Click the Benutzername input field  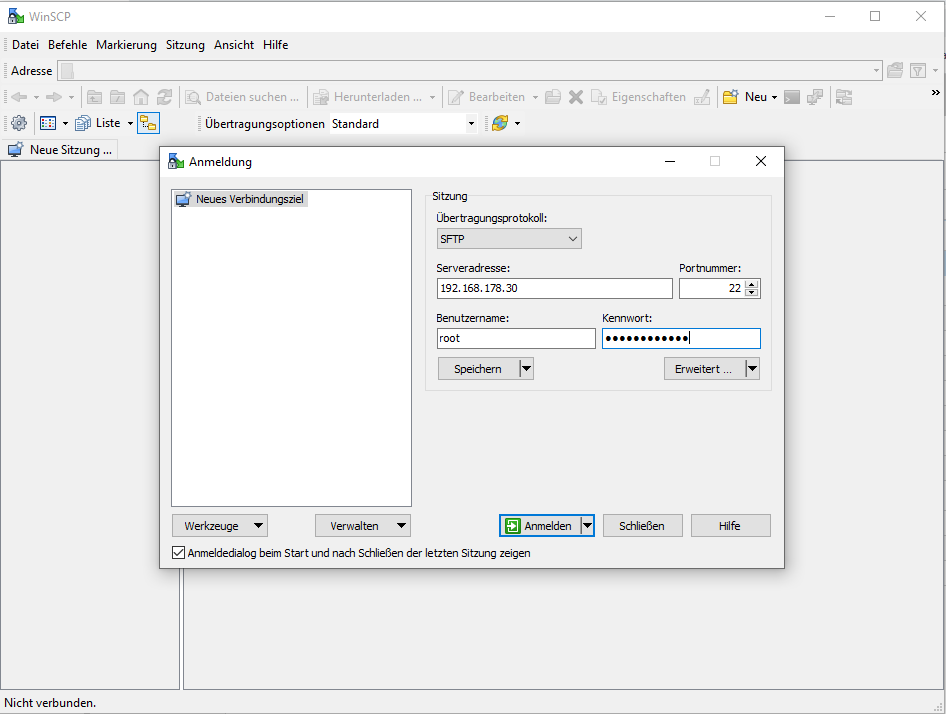[516, 339]
